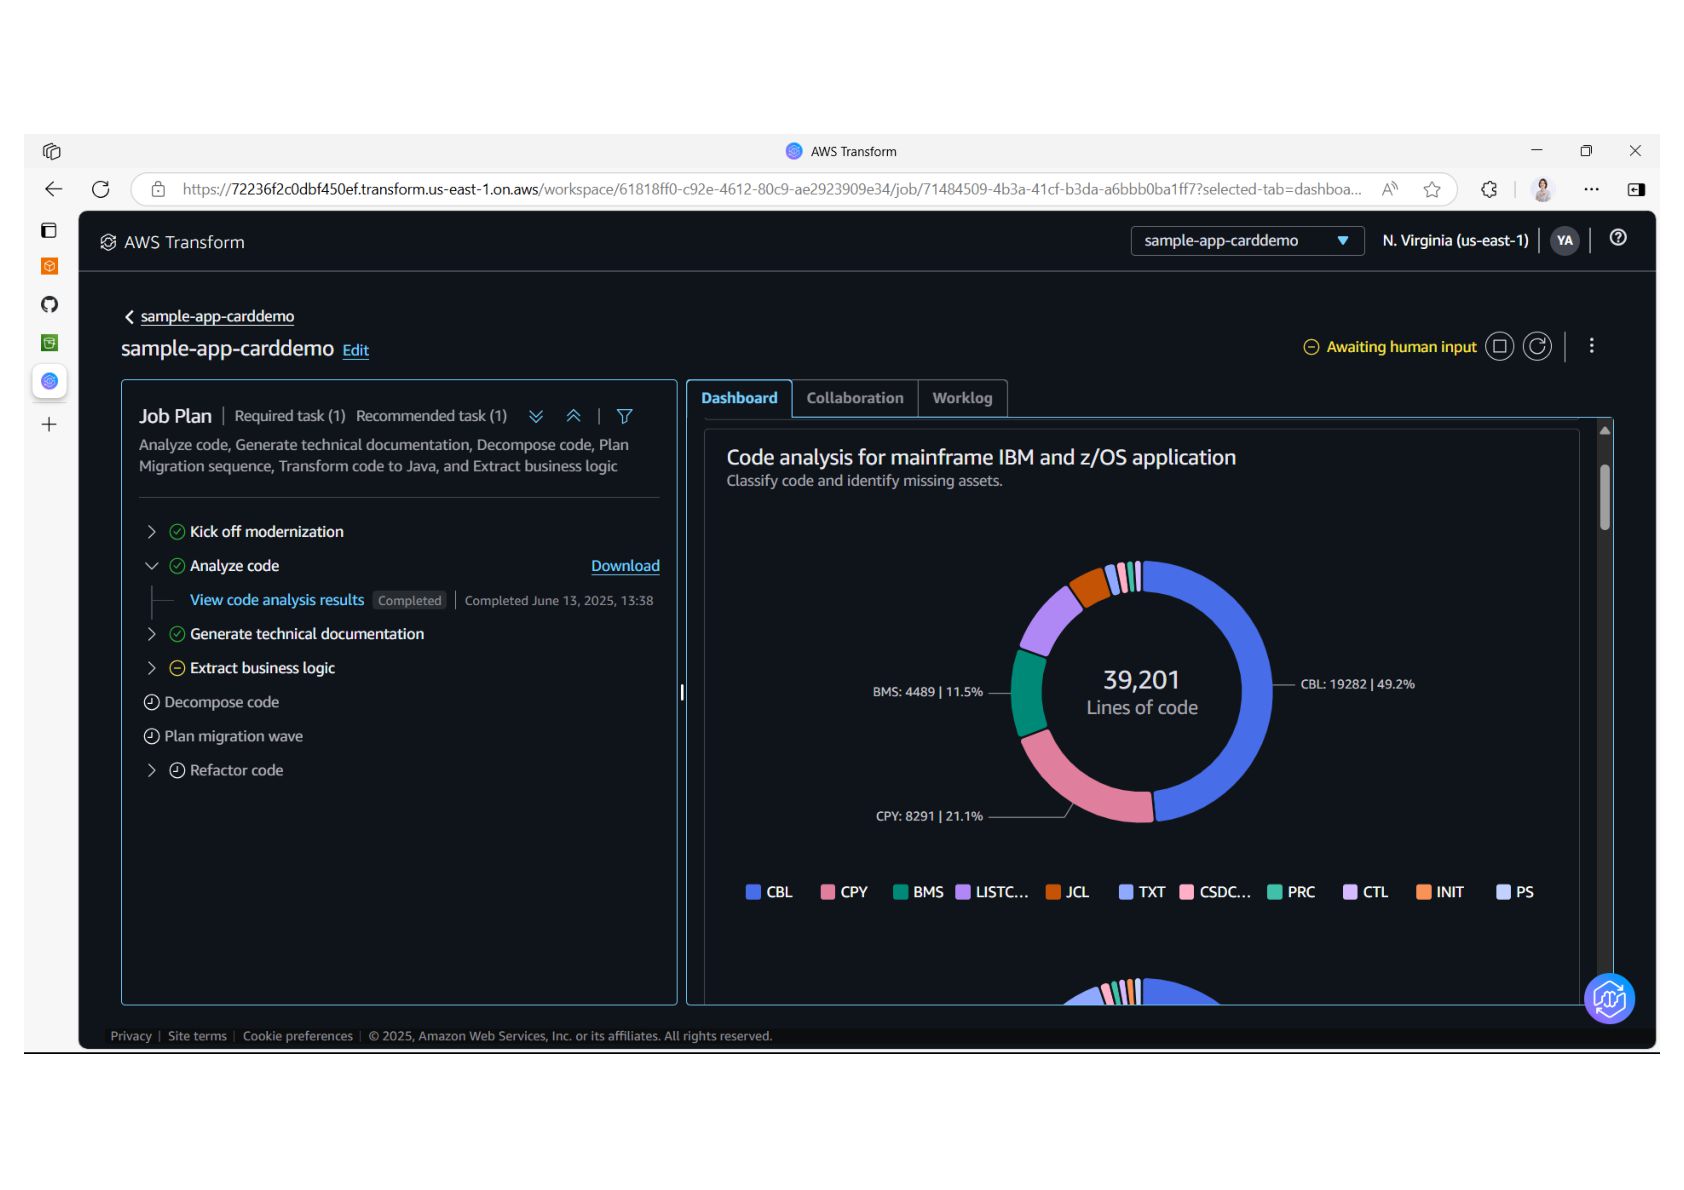Viewport: 1684px width, 1190px height.
Task: Toggle the browser sidebar panel icon
Action: pyautogui.click(x=1636, y=189)
